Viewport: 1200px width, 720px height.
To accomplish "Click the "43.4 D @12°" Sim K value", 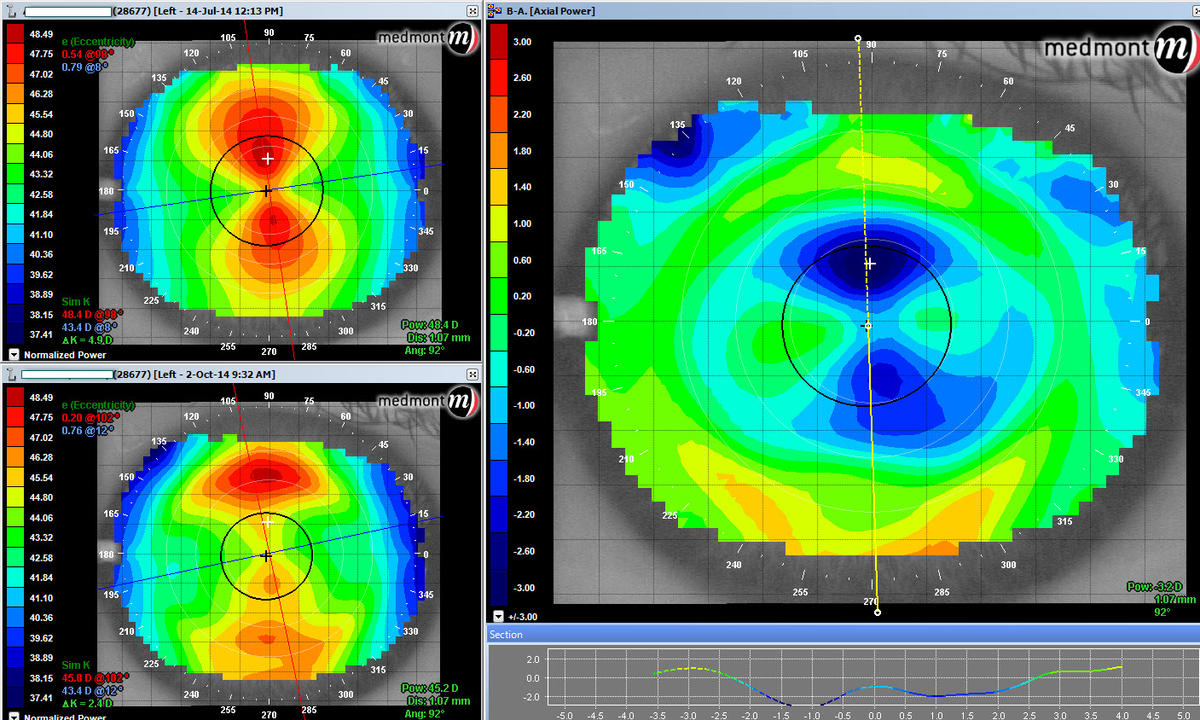I will pyautogui.click(x=94, y=691).
